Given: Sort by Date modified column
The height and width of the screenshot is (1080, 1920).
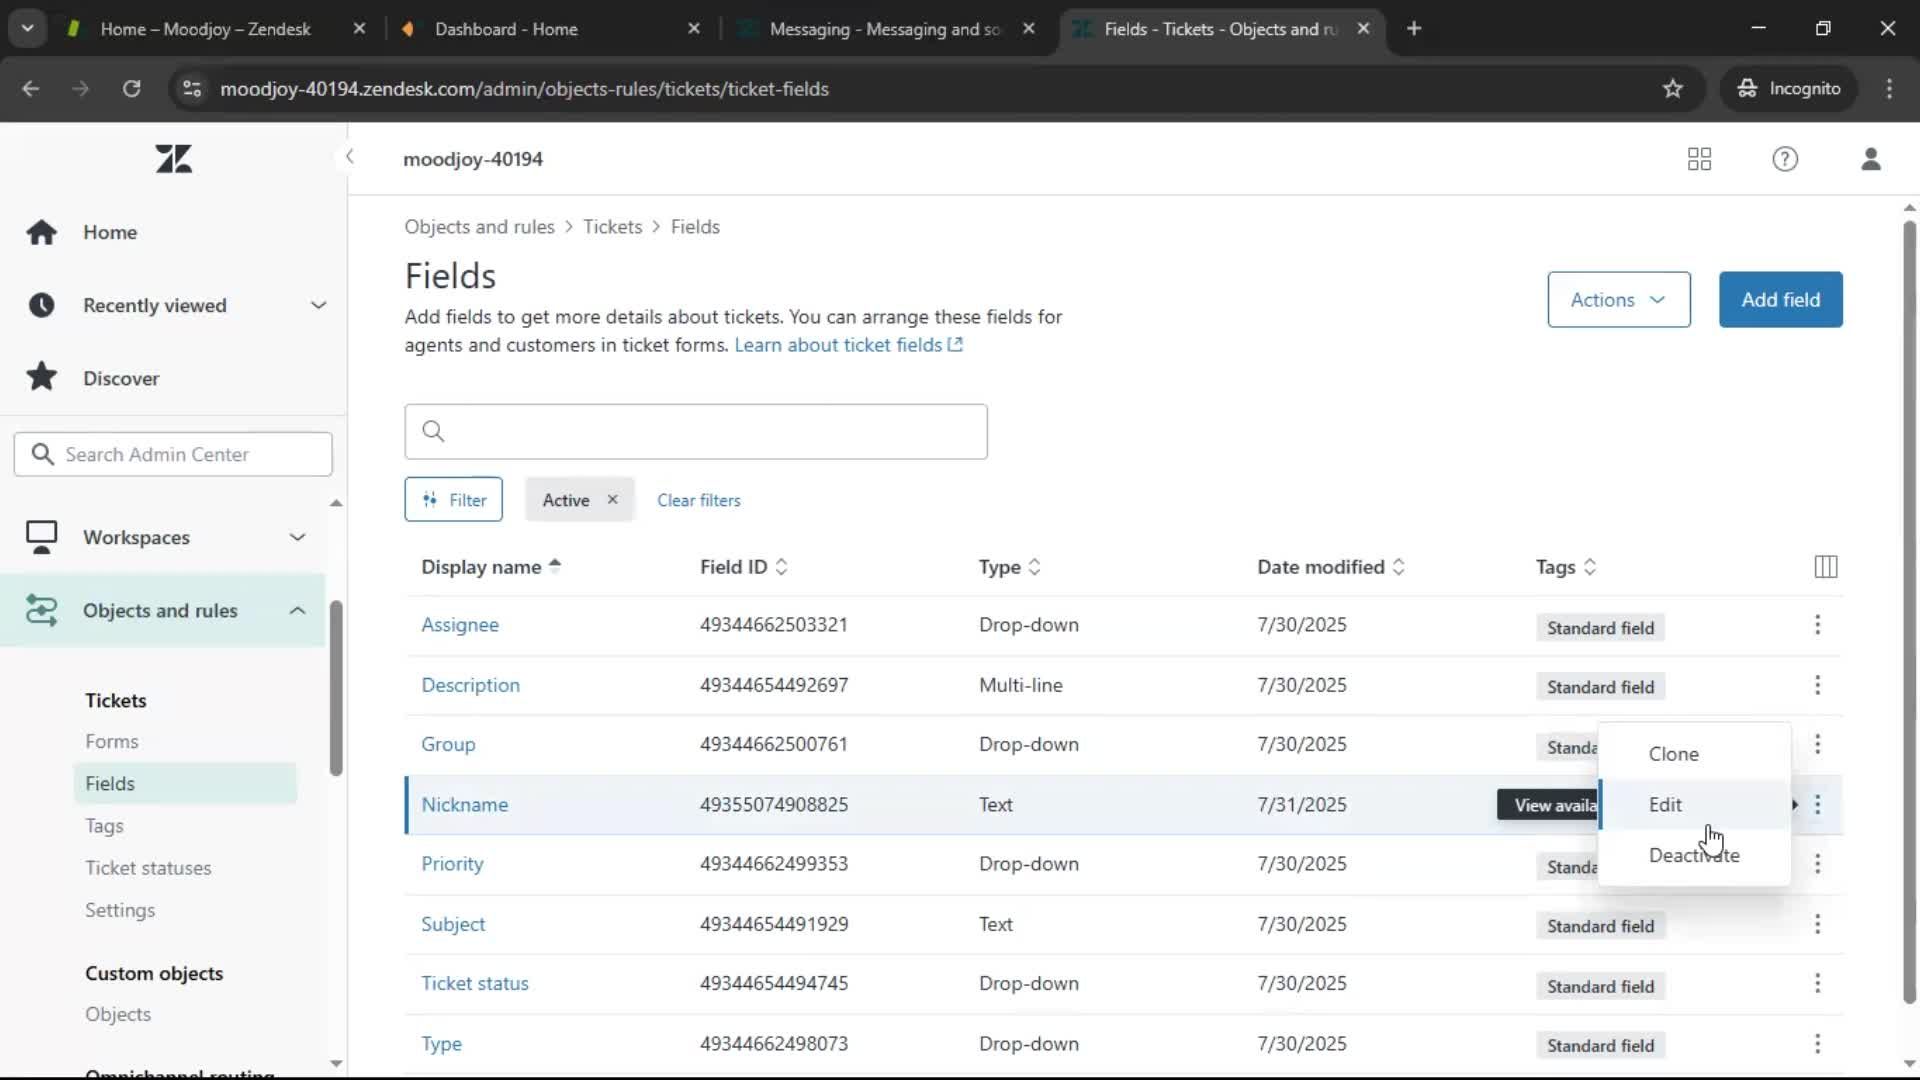Looking at the screenshot, I should pos(1331,567).
